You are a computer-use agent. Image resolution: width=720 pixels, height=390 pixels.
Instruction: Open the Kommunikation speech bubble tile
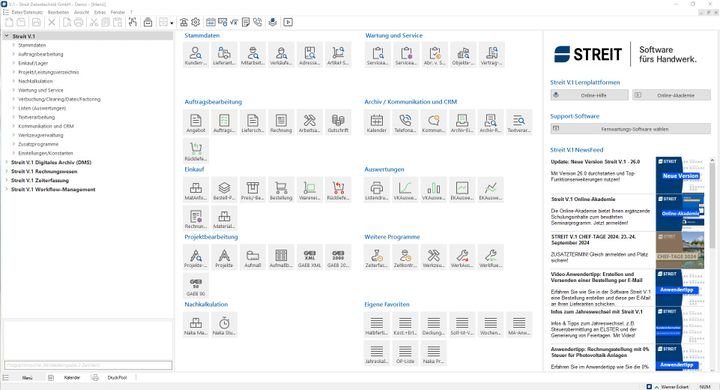point(433,123)
